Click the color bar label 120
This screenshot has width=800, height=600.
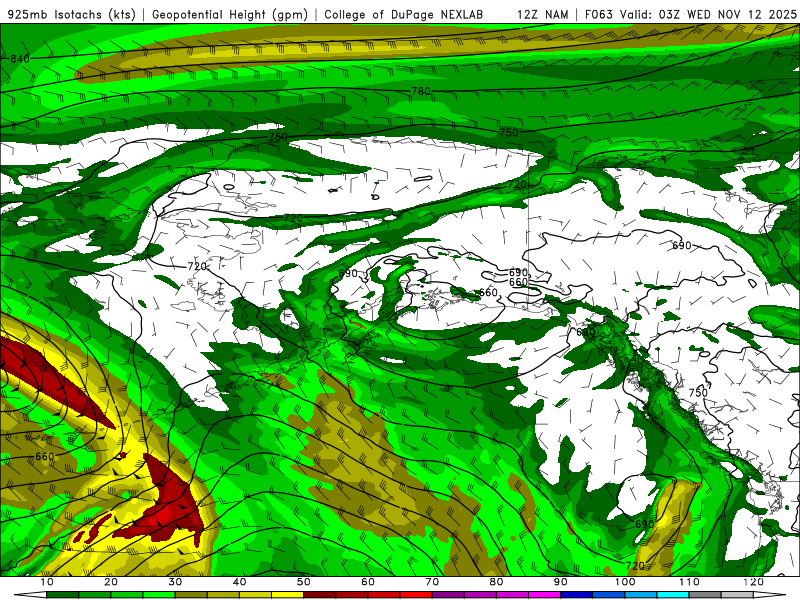tap(754, 582)
